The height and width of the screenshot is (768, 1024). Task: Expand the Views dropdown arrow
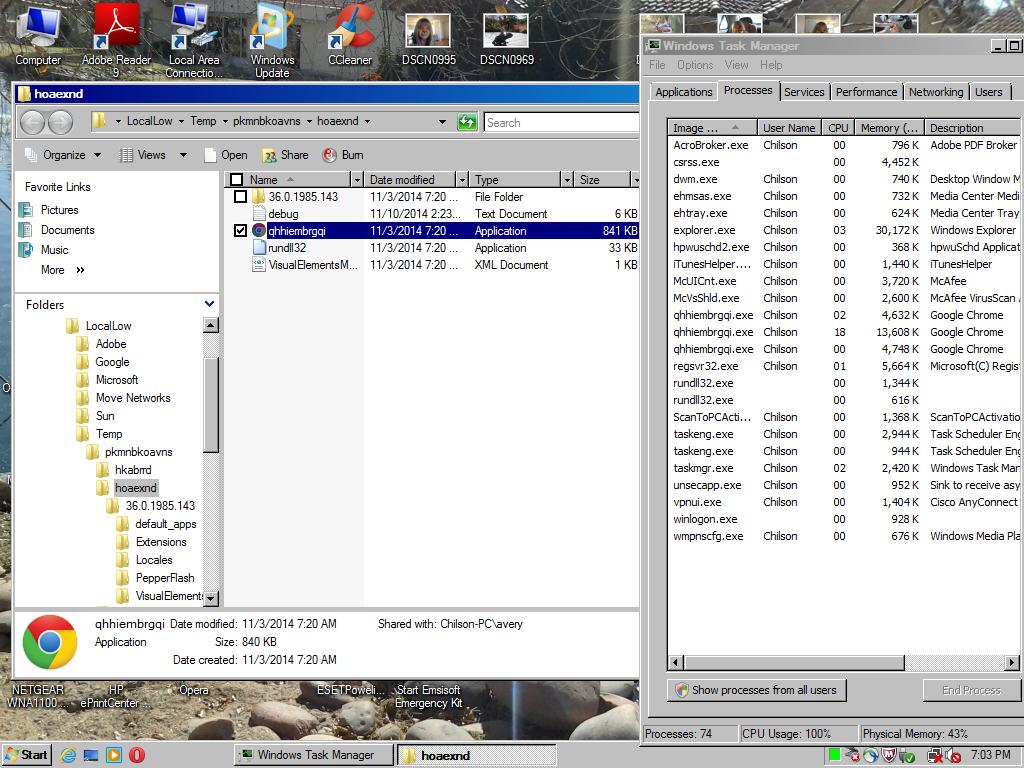(x=183, y=155)
